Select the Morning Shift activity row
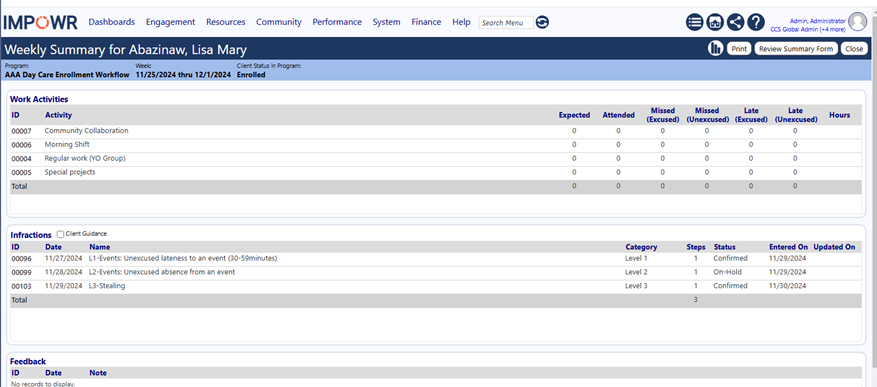 click(x=436, y=144)
